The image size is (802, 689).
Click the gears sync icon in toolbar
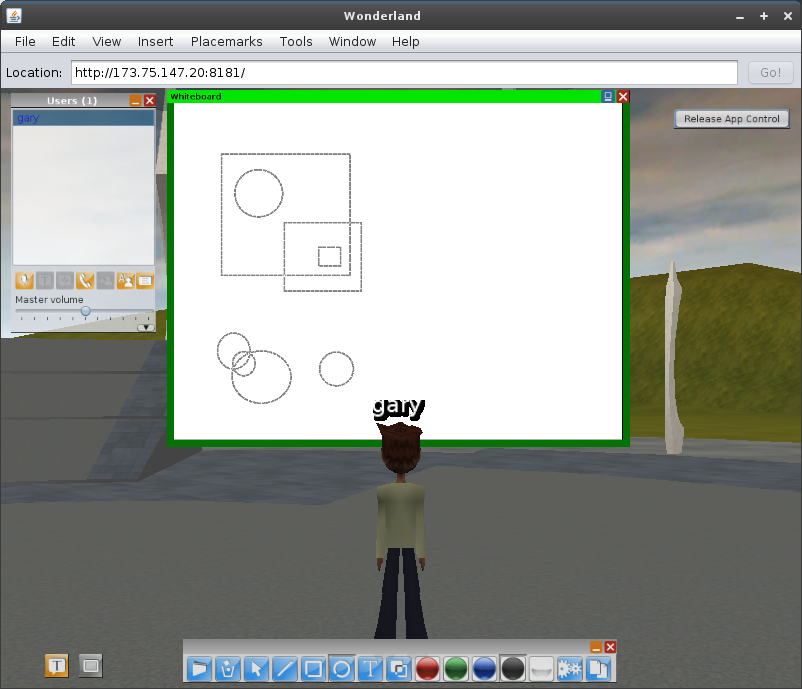click(570, 668)
